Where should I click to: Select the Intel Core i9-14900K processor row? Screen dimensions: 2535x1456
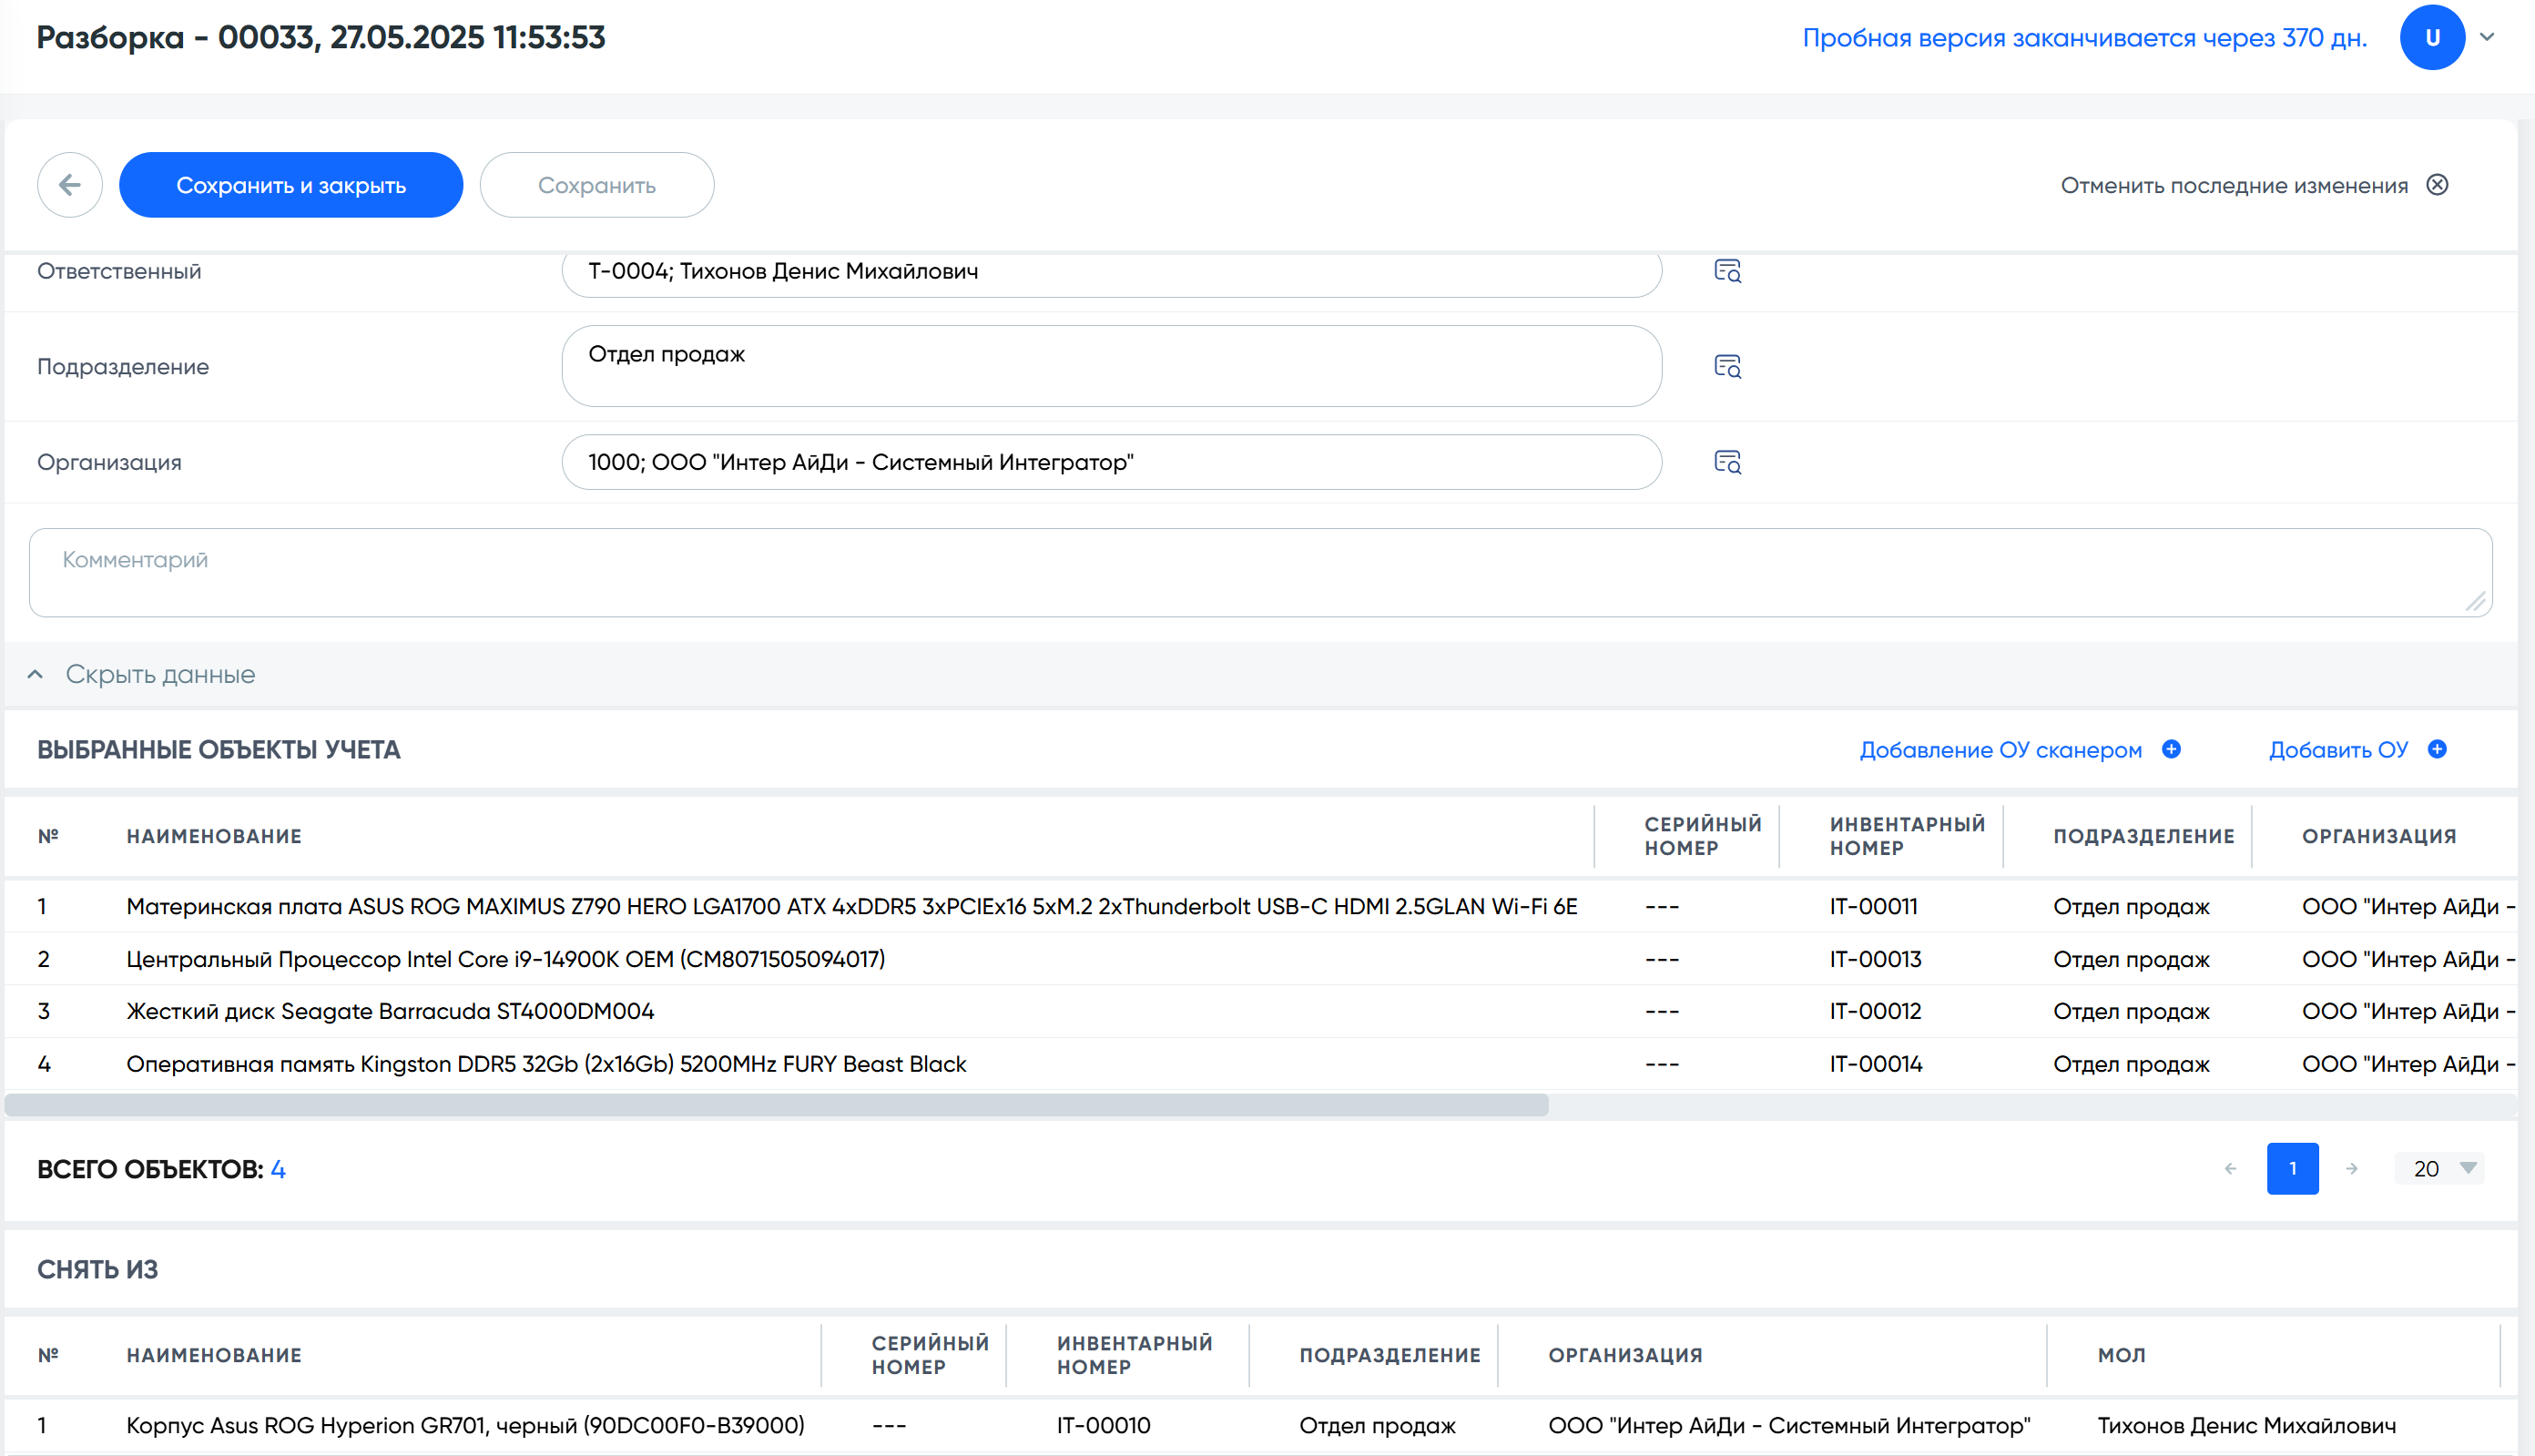[x=1260, y=959]
